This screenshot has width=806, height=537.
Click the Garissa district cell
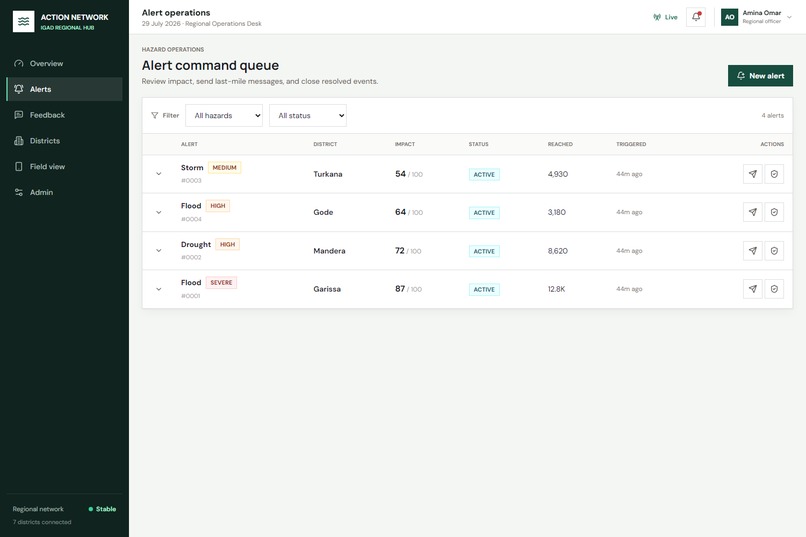[327, 289]
